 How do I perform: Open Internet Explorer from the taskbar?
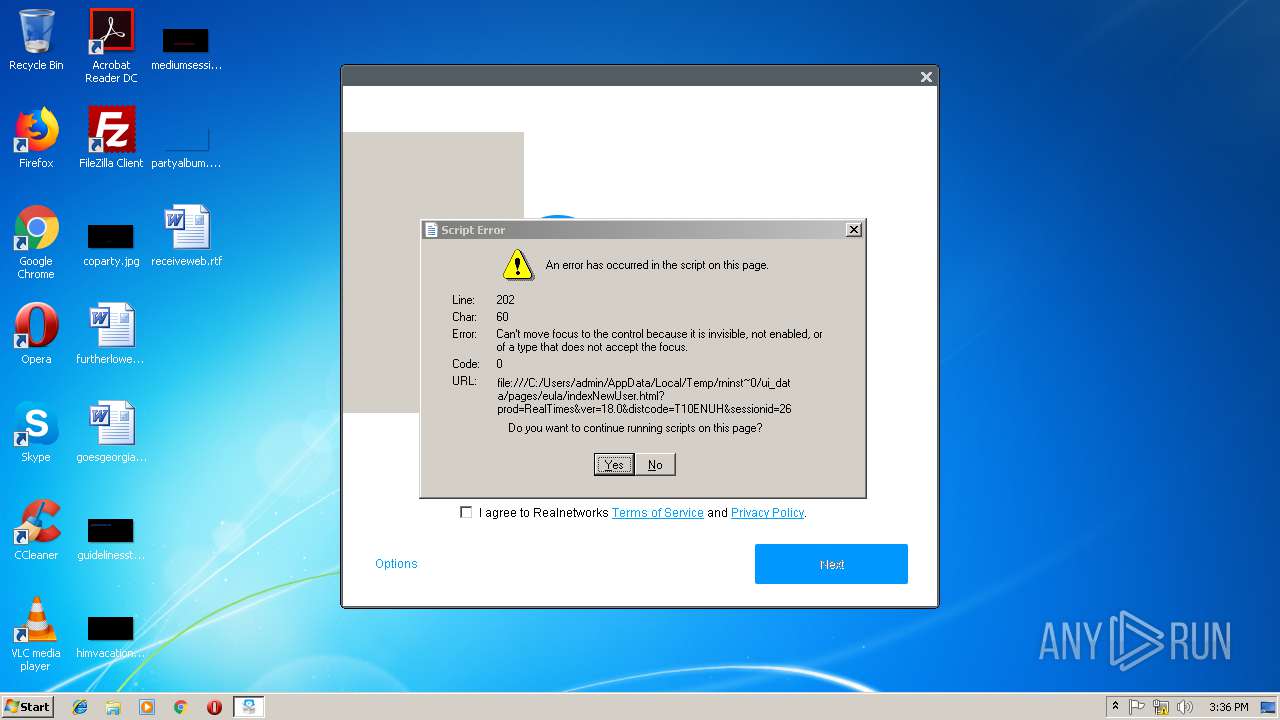point(80,707)
